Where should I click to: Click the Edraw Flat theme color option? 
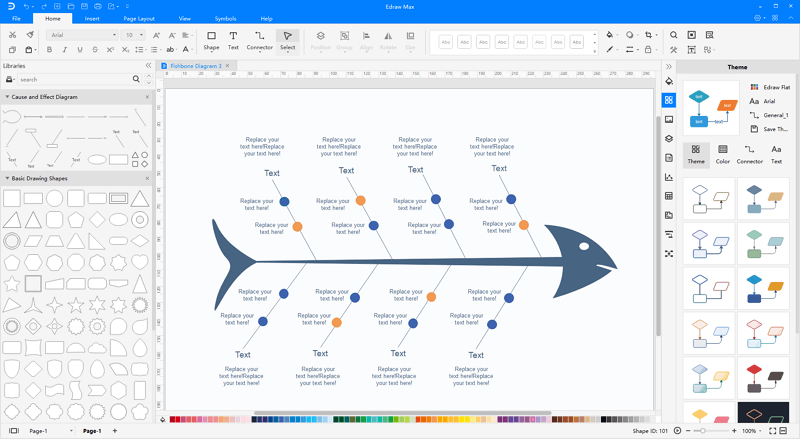tap(770, 87)
